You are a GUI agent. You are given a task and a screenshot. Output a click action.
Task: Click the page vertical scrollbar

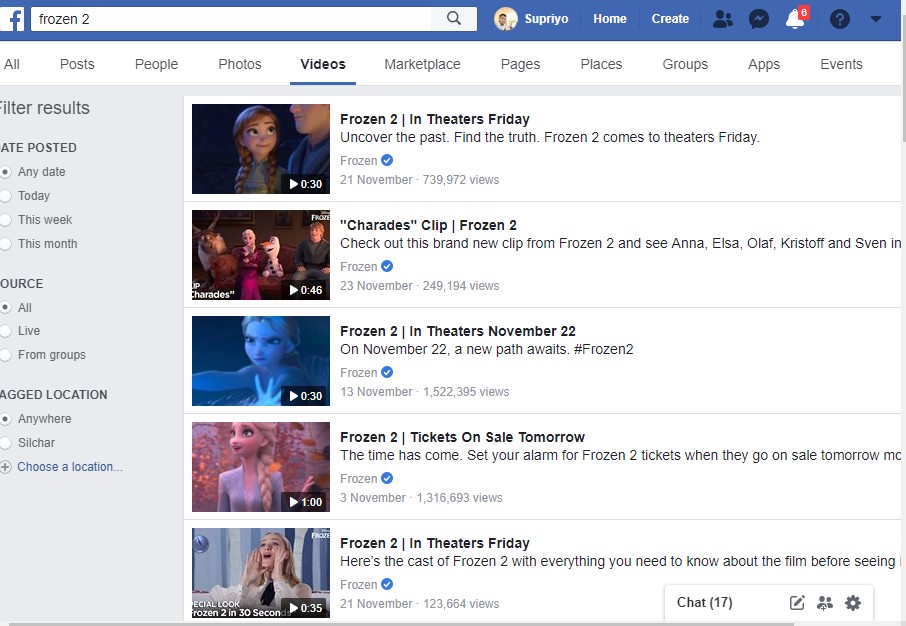click(904, 78)
